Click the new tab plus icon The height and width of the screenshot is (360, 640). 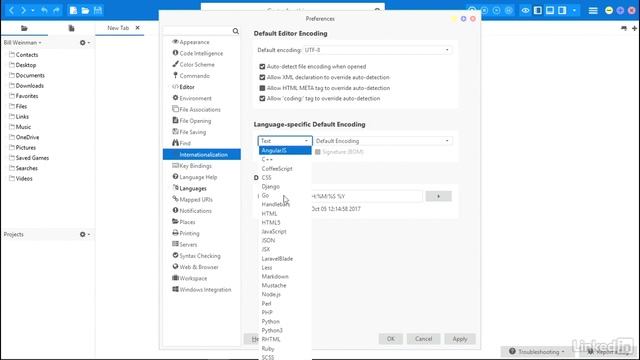click(x=634, y=28)
